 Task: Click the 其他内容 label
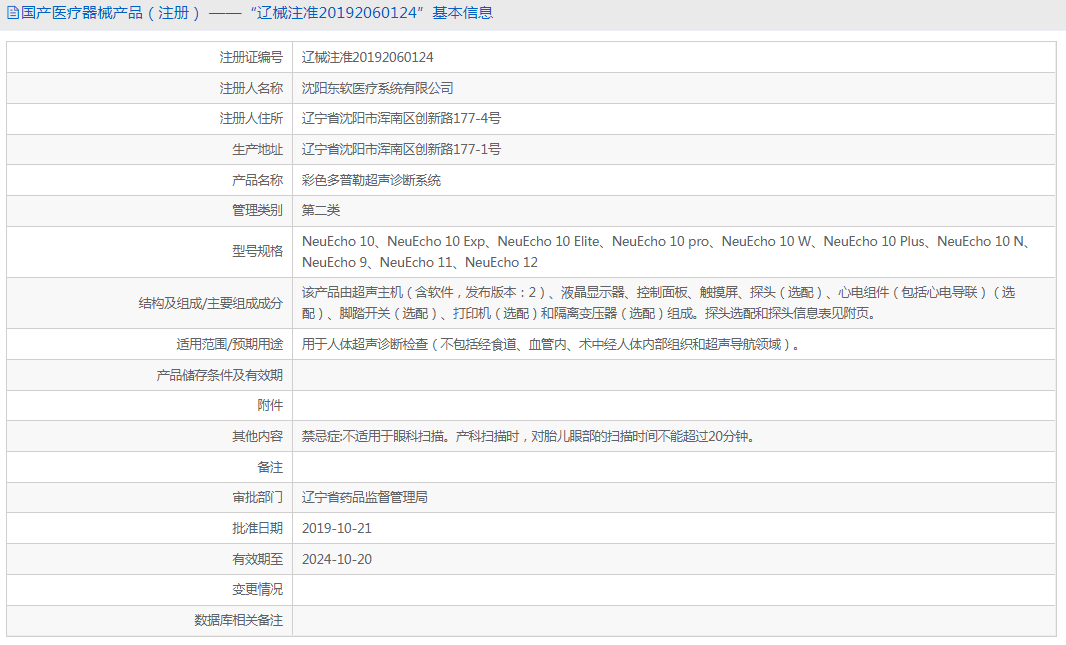(x=257, y=436)
